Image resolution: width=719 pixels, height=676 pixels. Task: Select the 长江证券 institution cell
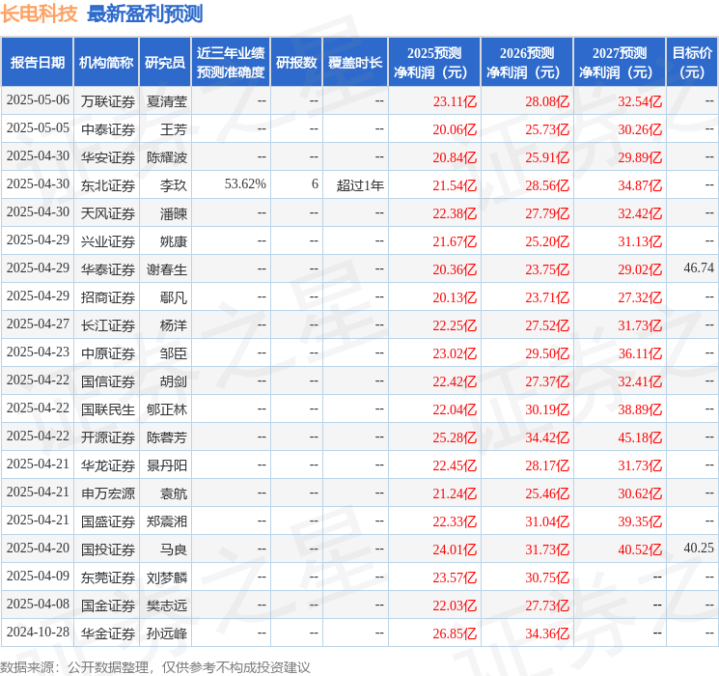click(108, 325)
